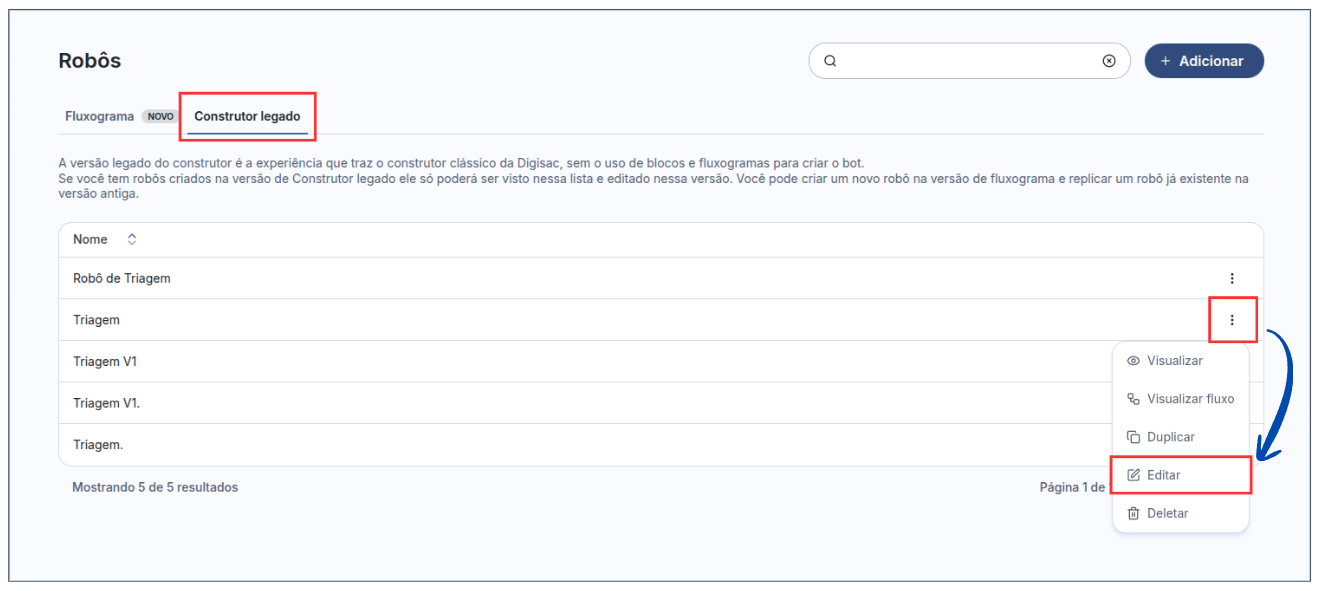Image resolution: width=1319 pixels, height=591 pixels.
Task: Select the Construtor legado tab
Action: click(x=247, y=116)
